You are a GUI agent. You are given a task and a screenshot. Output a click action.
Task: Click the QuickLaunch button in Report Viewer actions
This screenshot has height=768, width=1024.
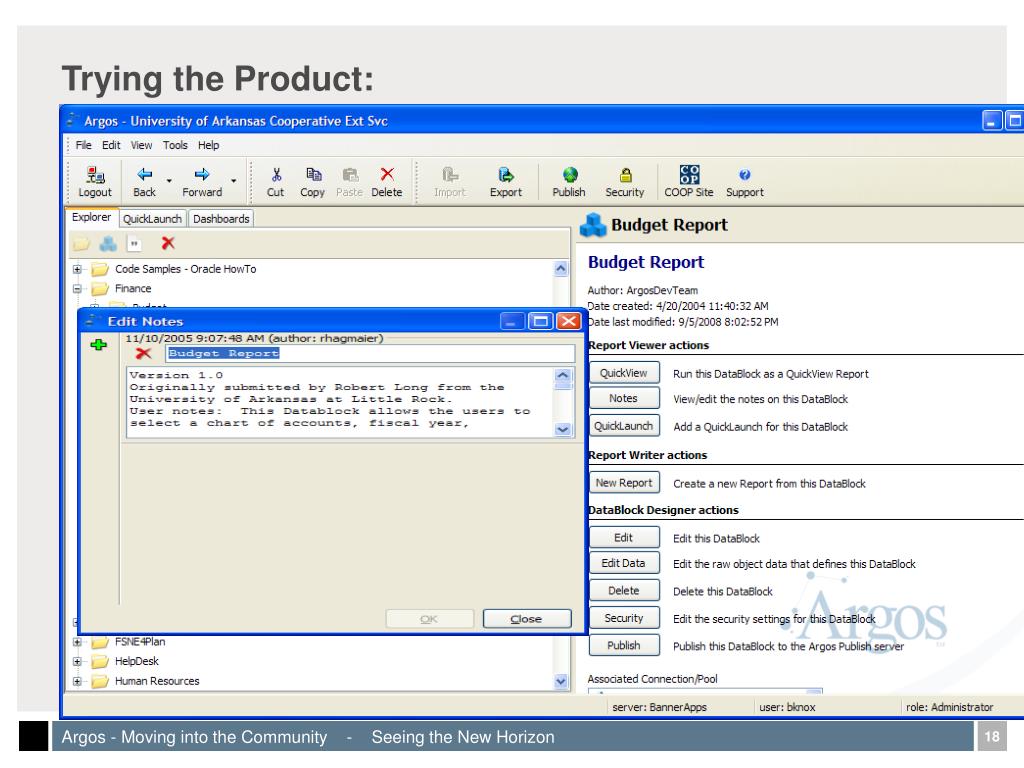[624, 426]
